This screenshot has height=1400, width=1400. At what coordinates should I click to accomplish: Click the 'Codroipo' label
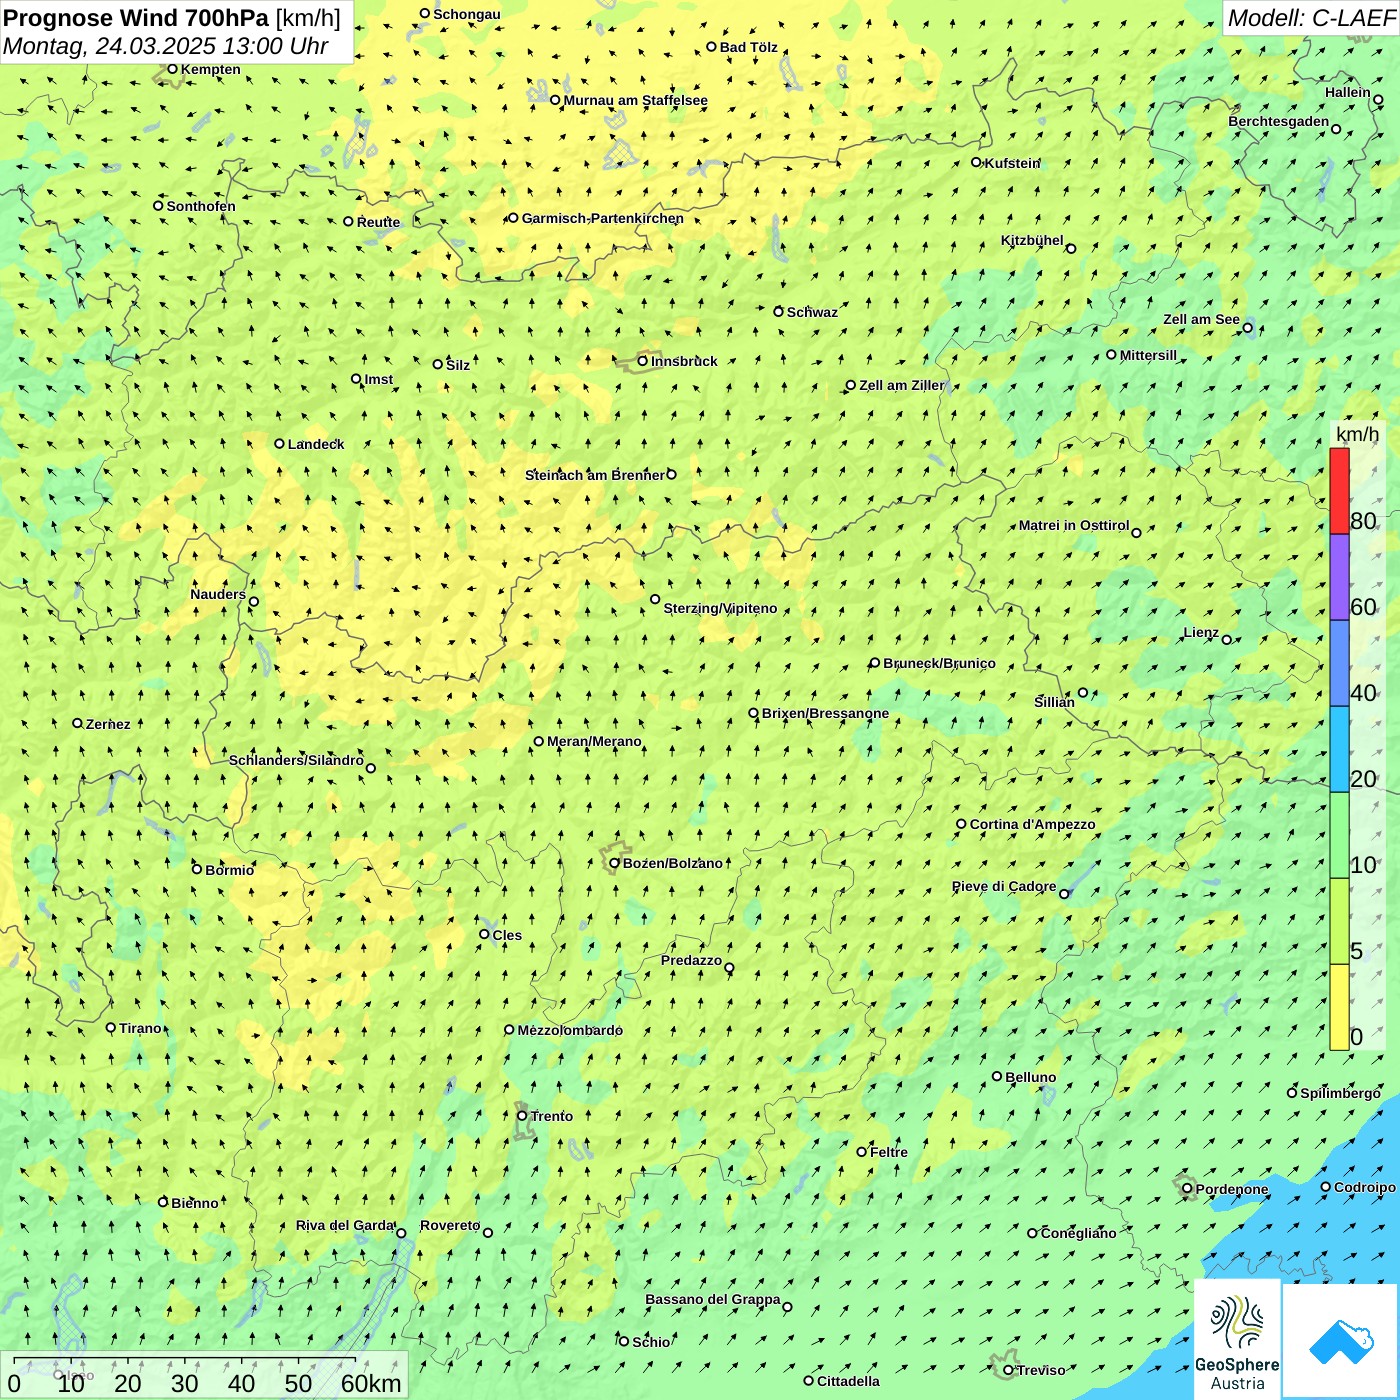(x=1365, y=1187)
